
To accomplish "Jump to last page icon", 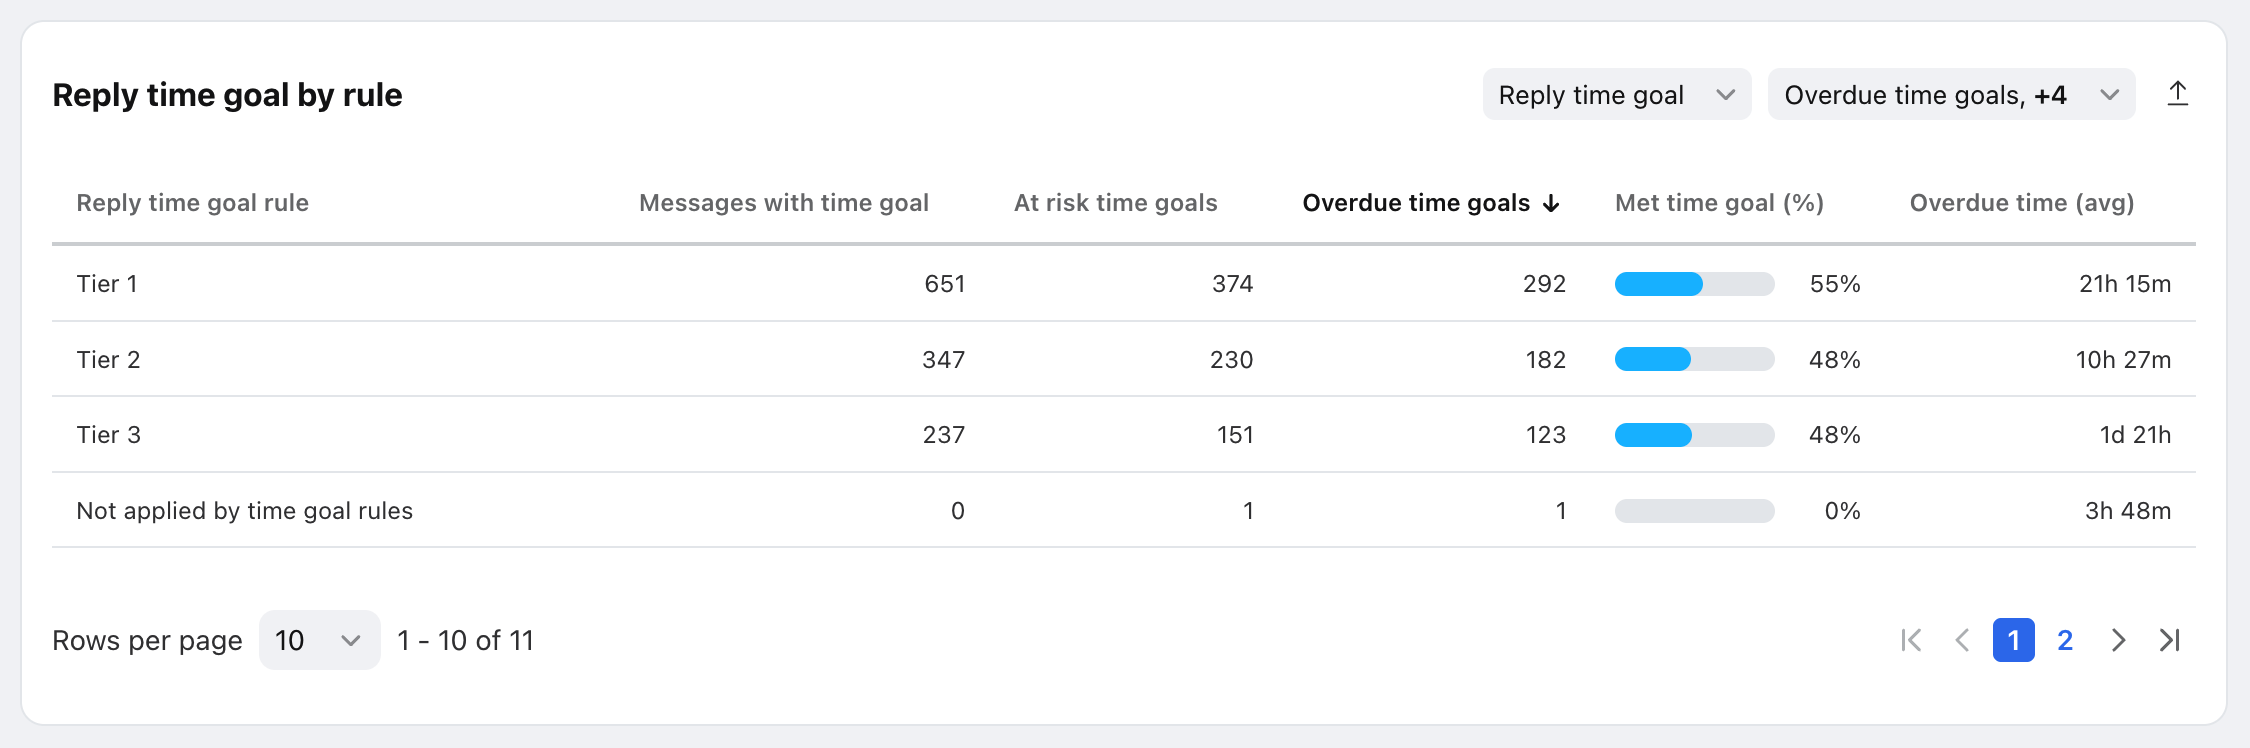I will [x=2169, y=640].
